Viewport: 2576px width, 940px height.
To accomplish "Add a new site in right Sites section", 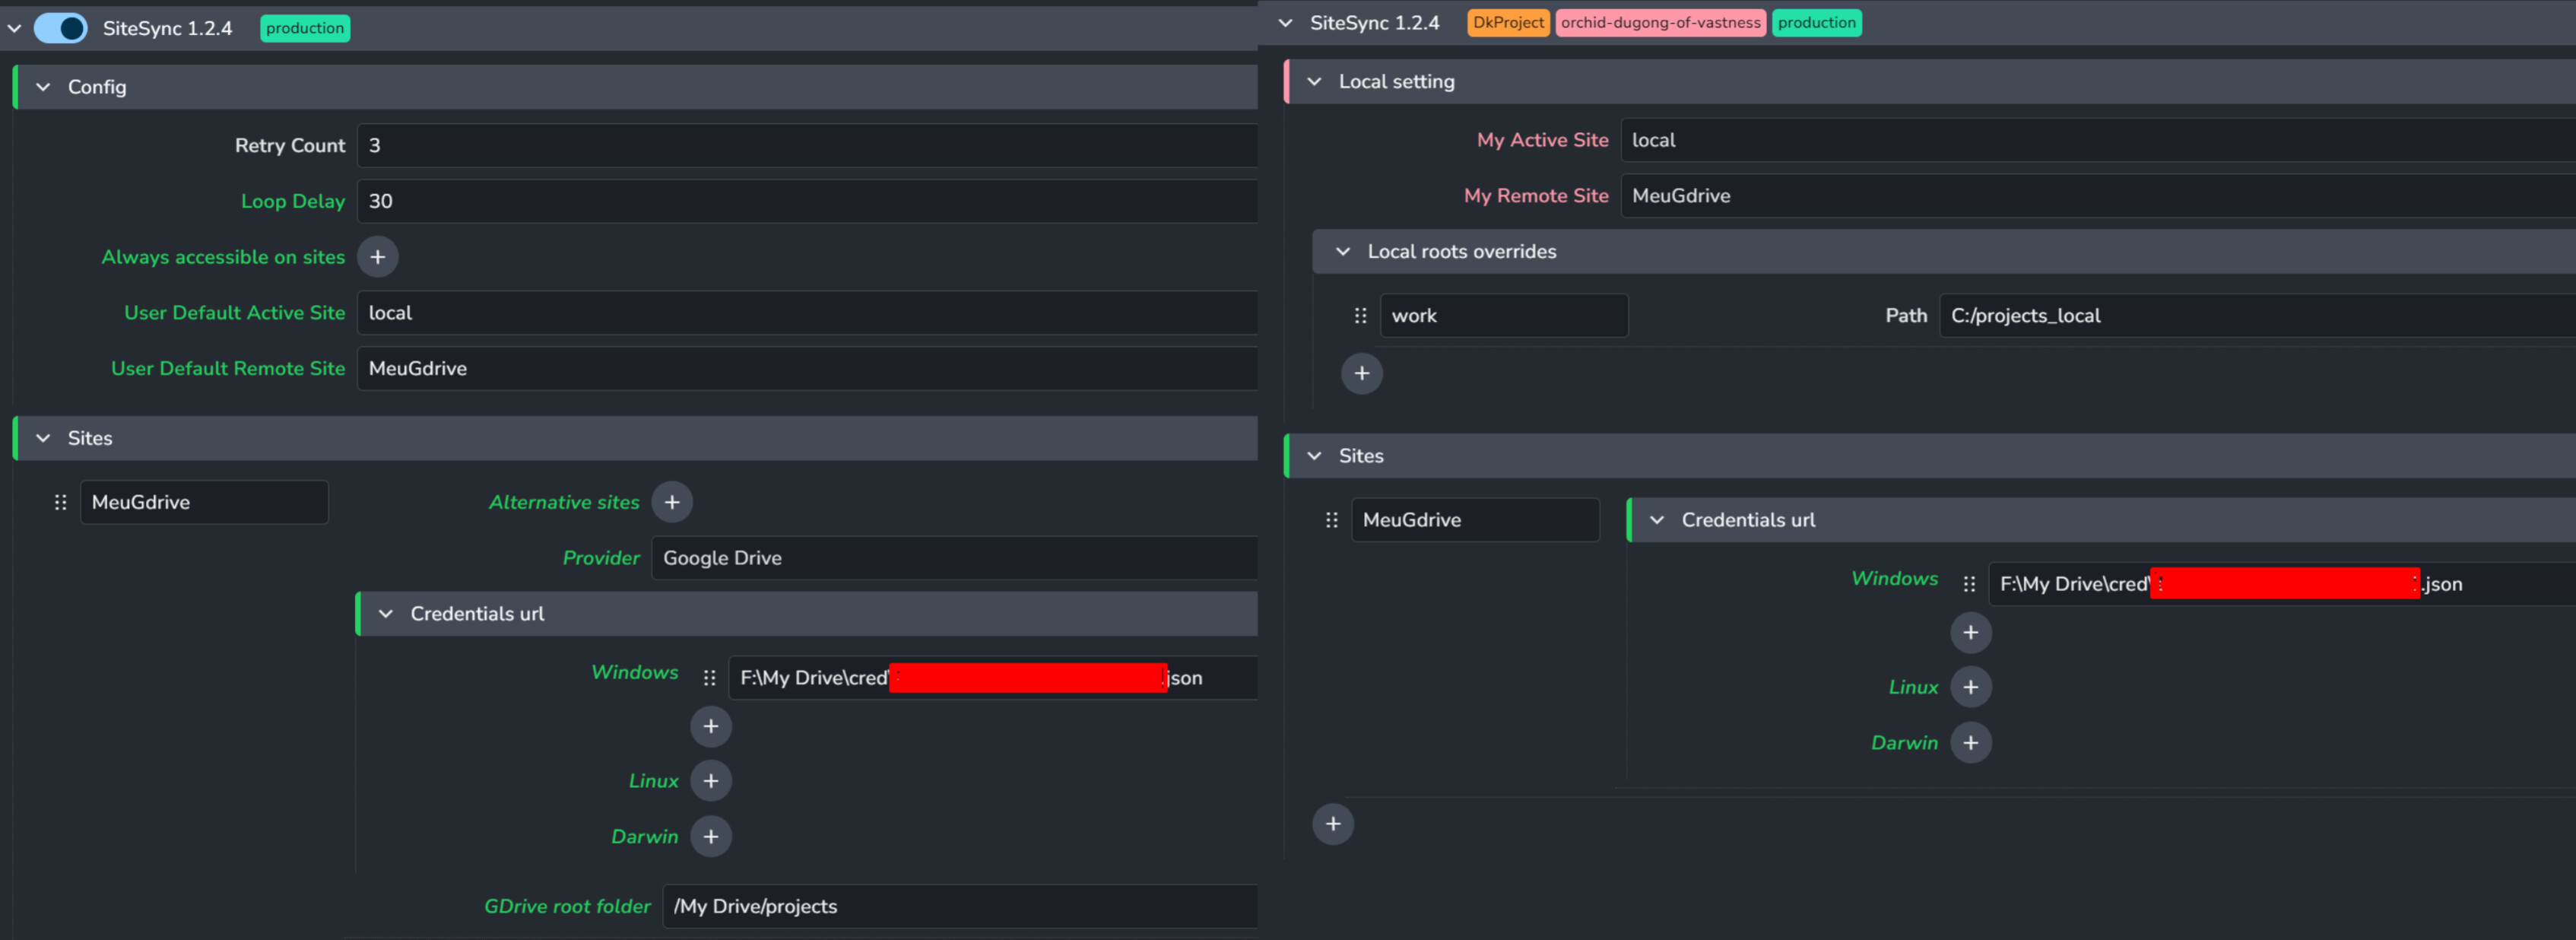I will pos(1333,824).
